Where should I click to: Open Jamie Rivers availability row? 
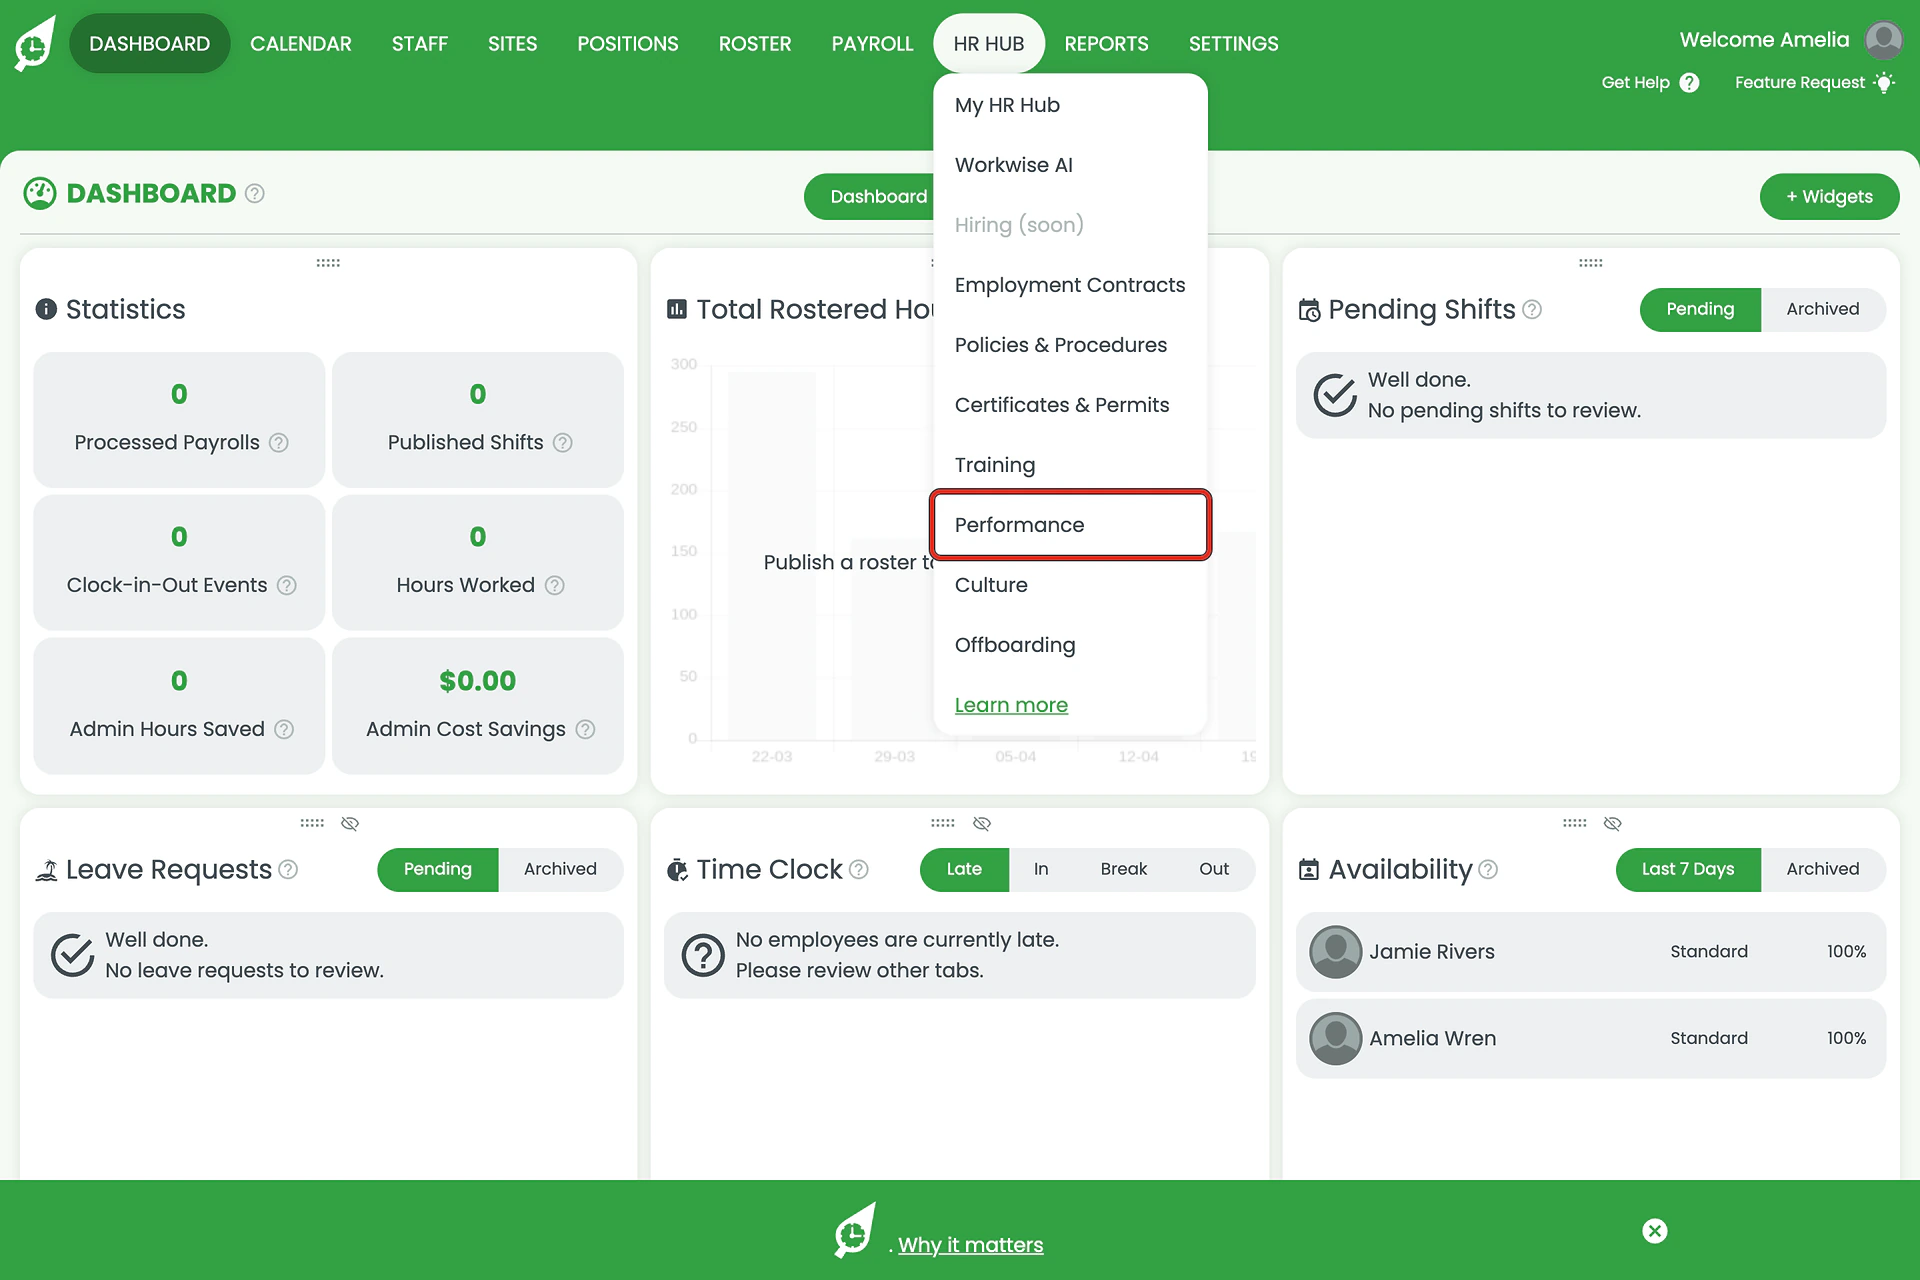[1591, 952]
